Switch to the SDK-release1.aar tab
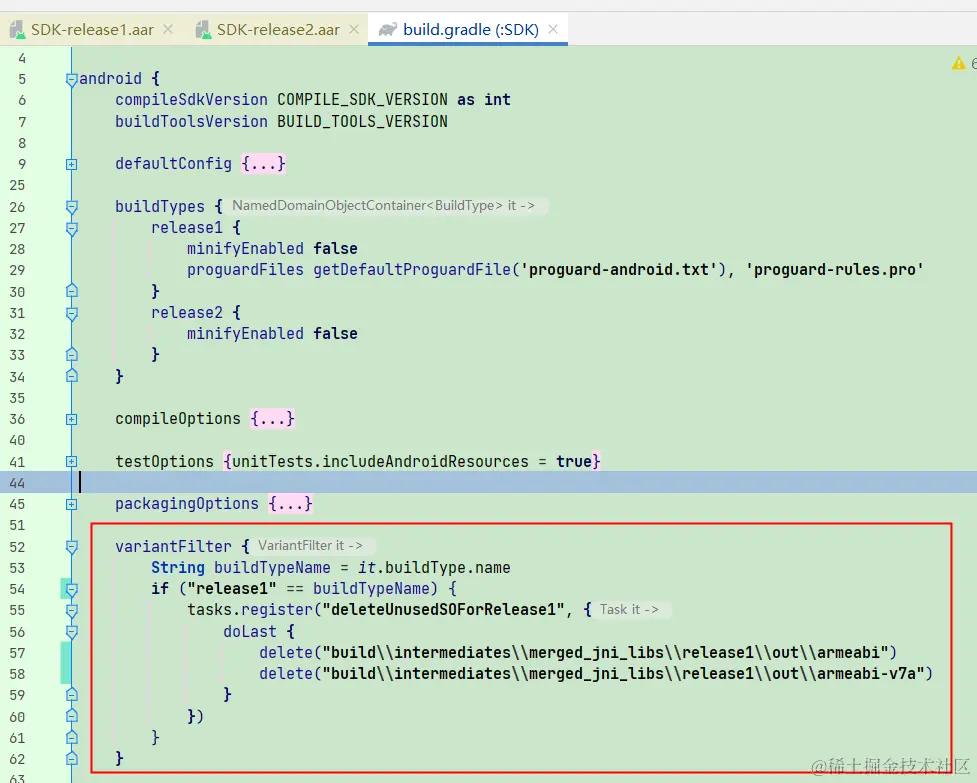Screen dimensions: 977x783 coord(92,29)
